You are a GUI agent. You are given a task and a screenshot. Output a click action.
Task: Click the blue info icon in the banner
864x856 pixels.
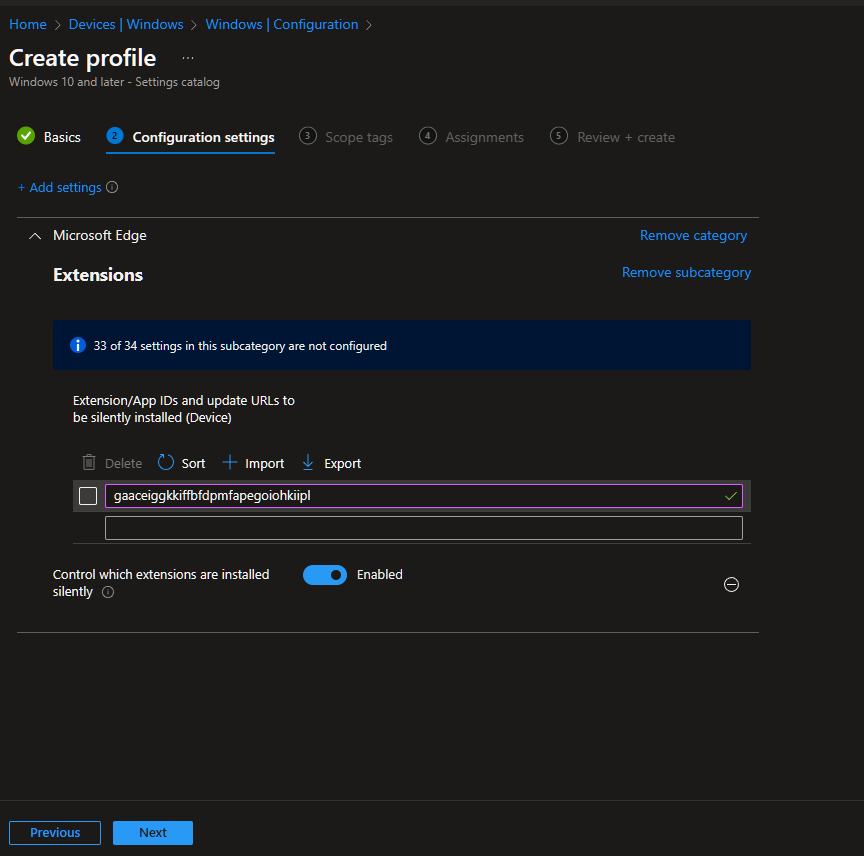point(78,345)
